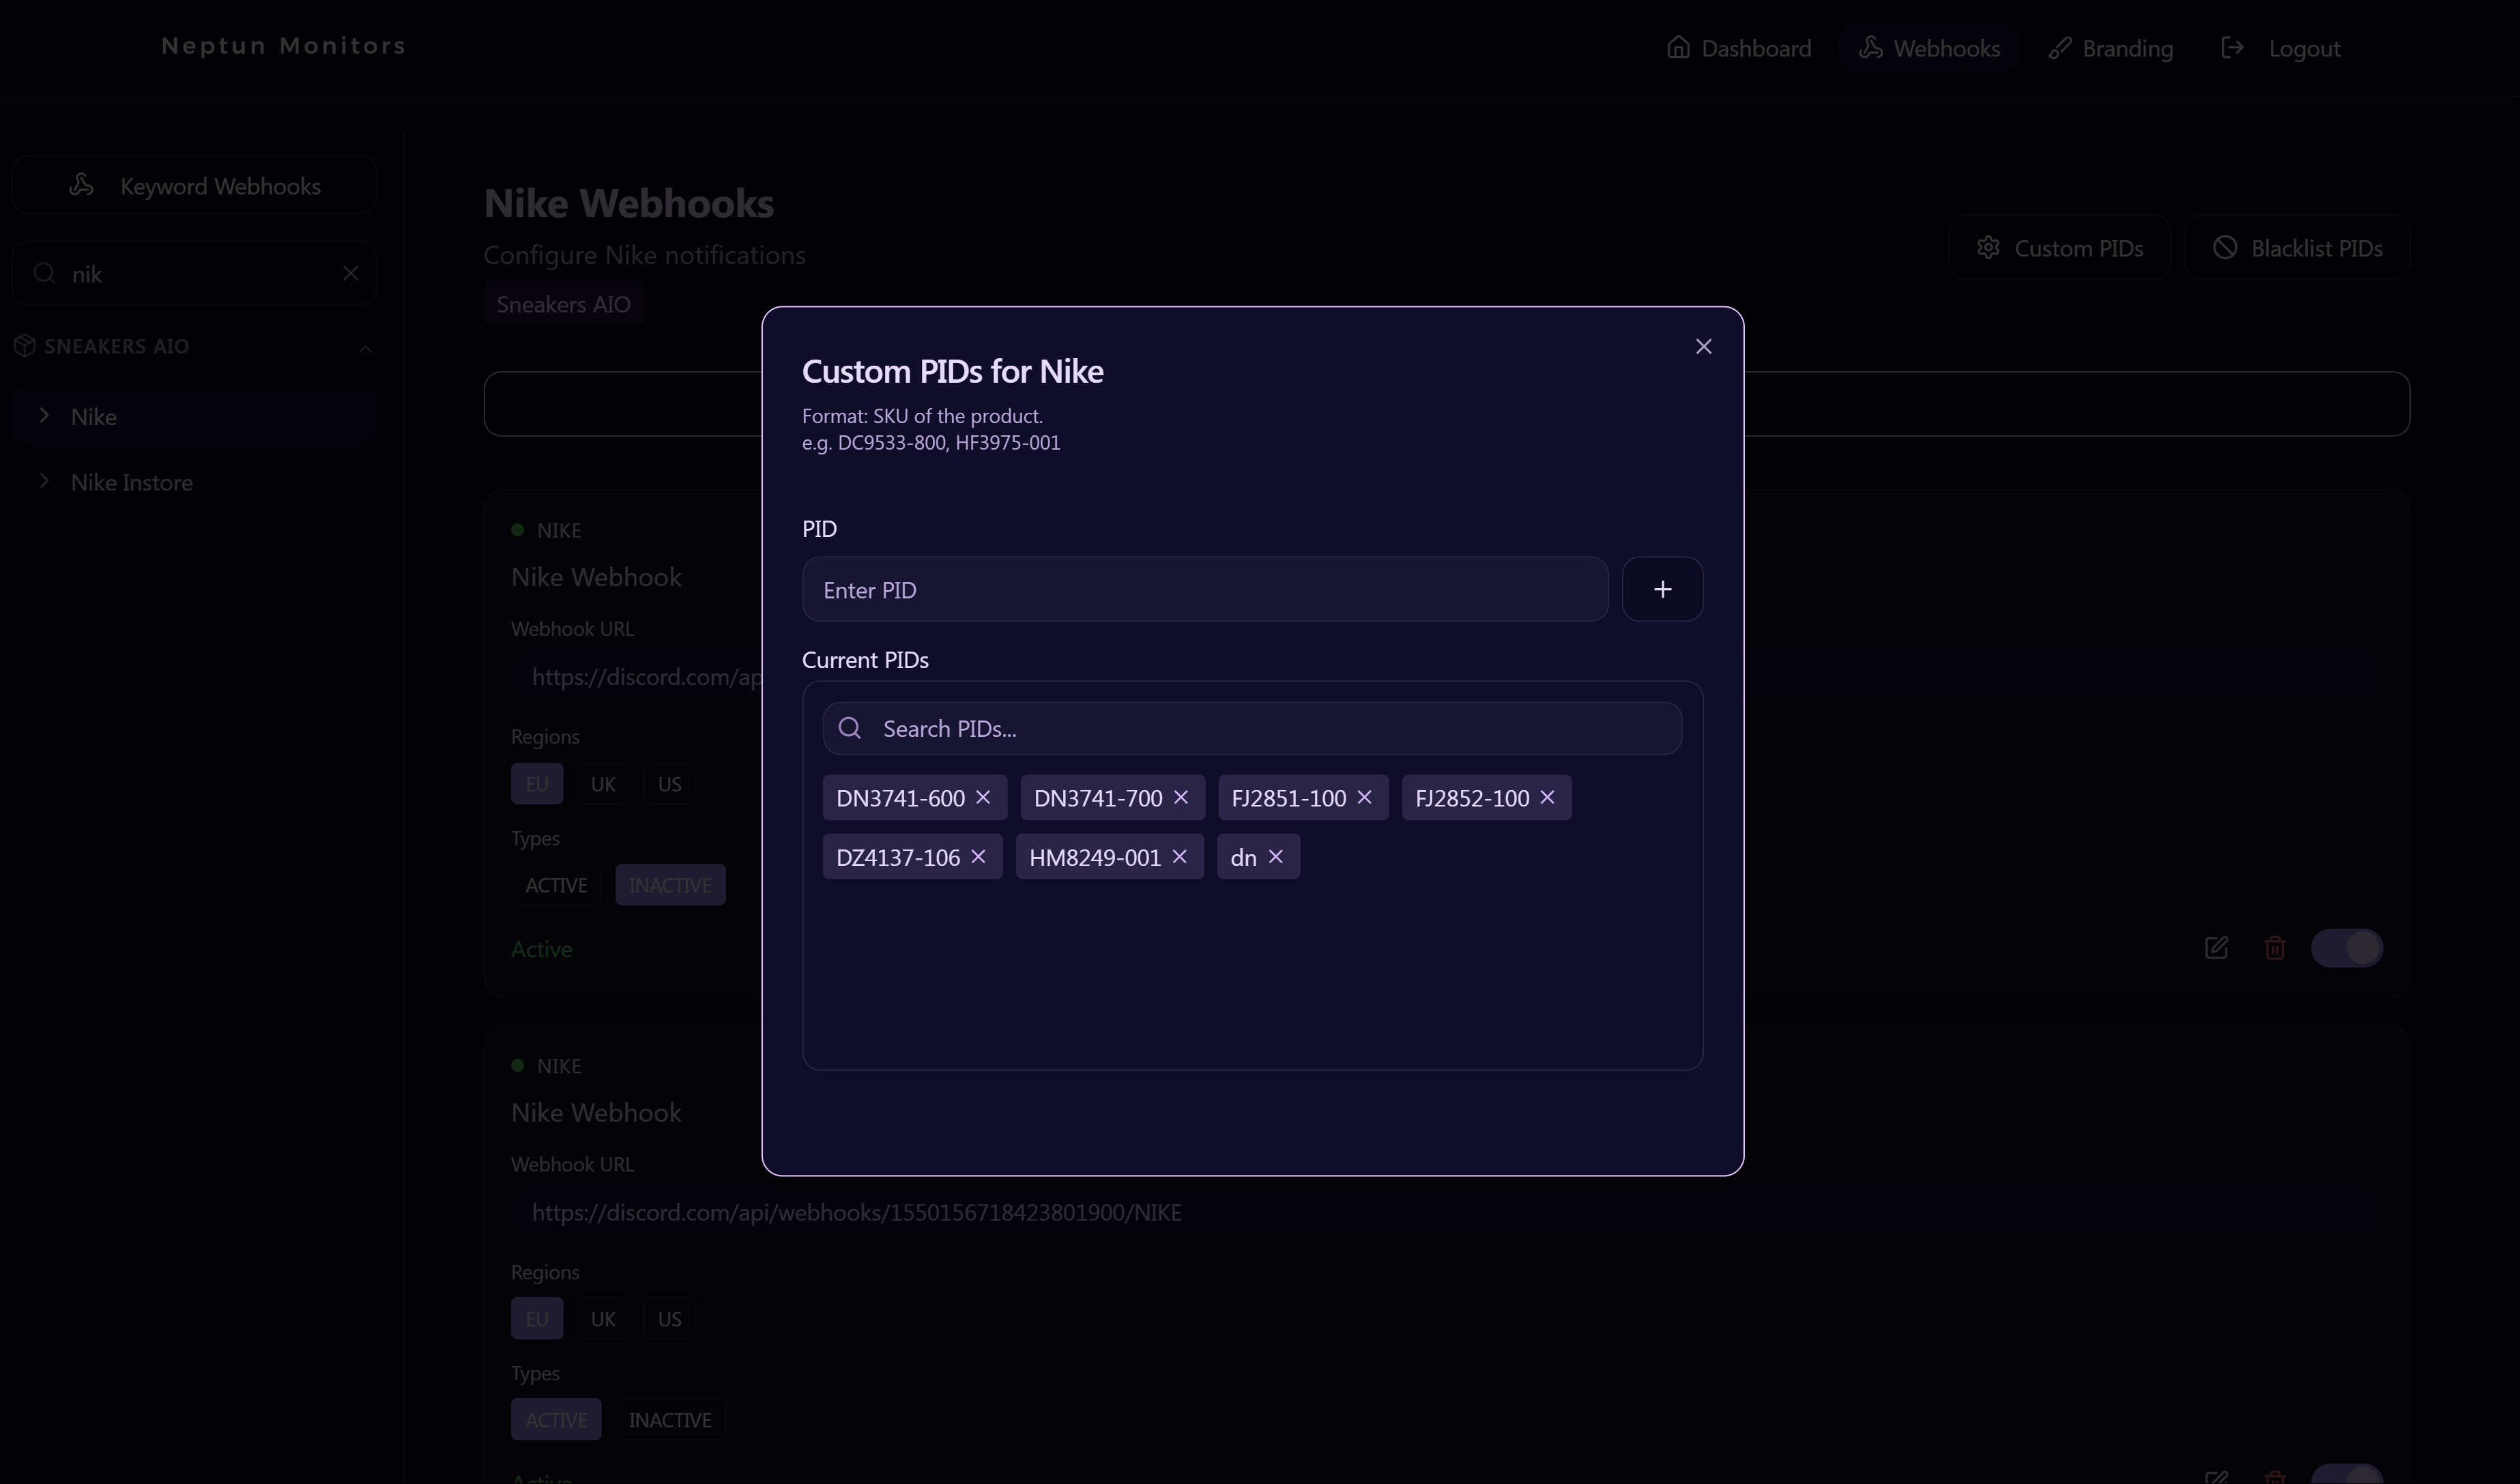Click the Keyword Webhooks button
2520x1484 pixels.
pos(194,186)
